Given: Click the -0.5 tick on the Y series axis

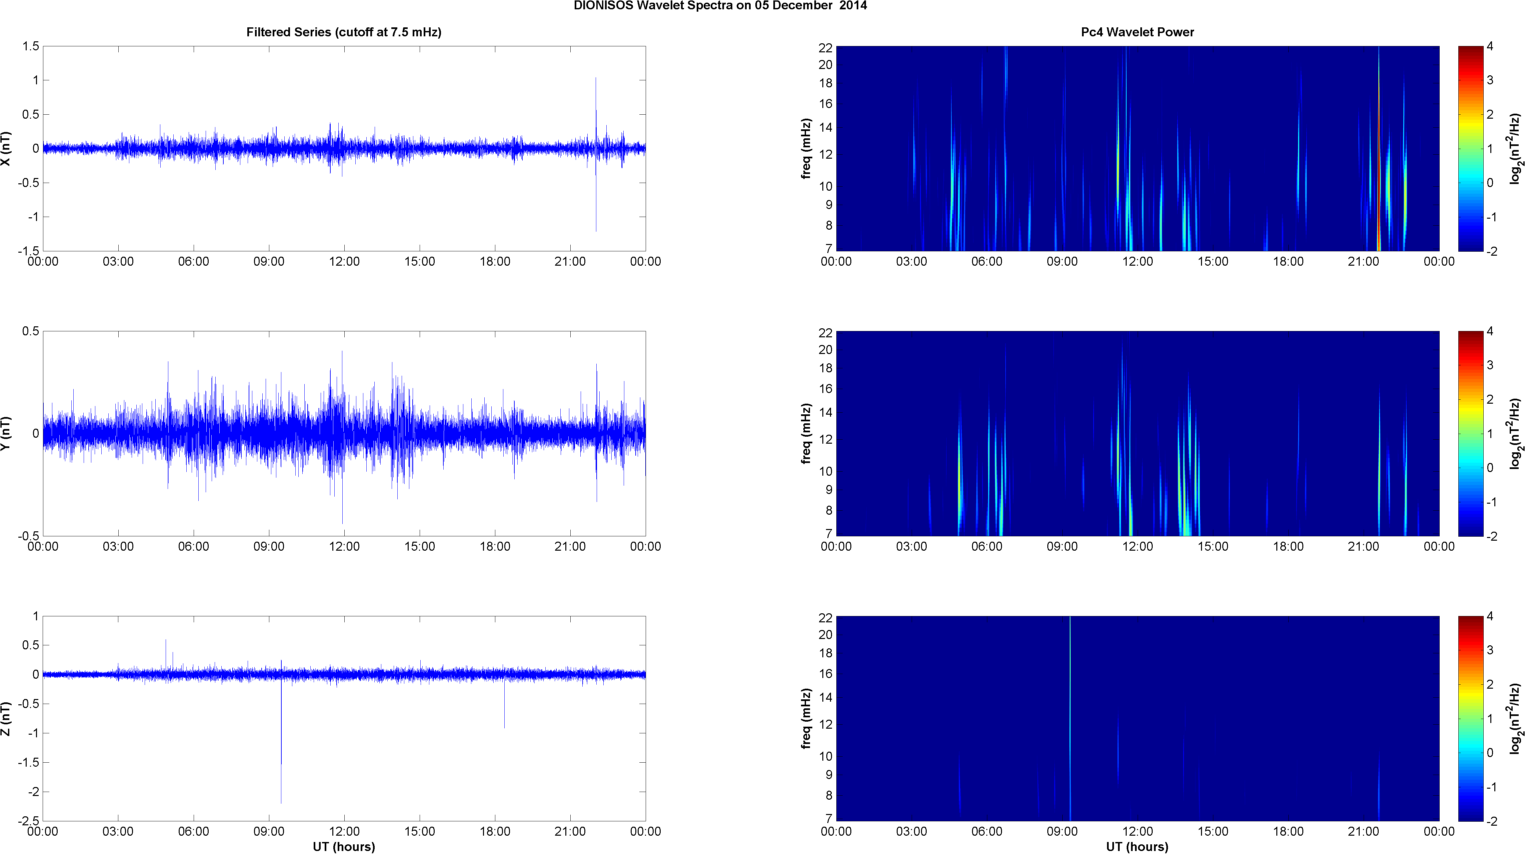Looking at the screenshot, I should point(27,536).
